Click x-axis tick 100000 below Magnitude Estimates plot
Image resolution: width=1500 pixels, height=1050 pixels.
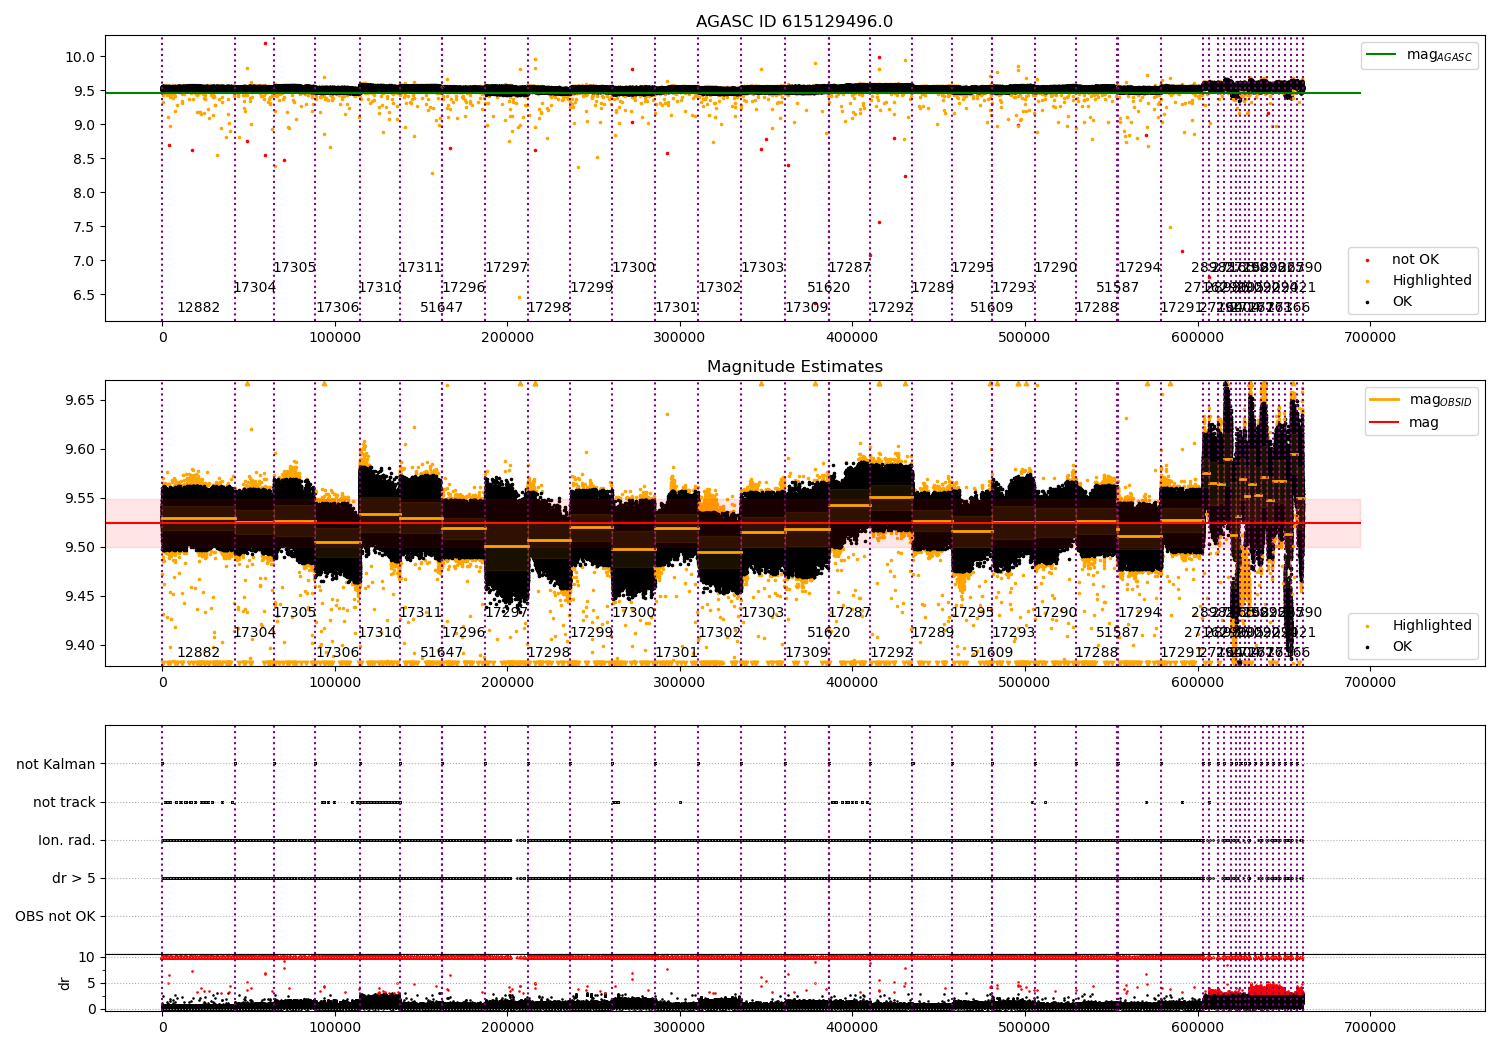click(x=335, y=683)
